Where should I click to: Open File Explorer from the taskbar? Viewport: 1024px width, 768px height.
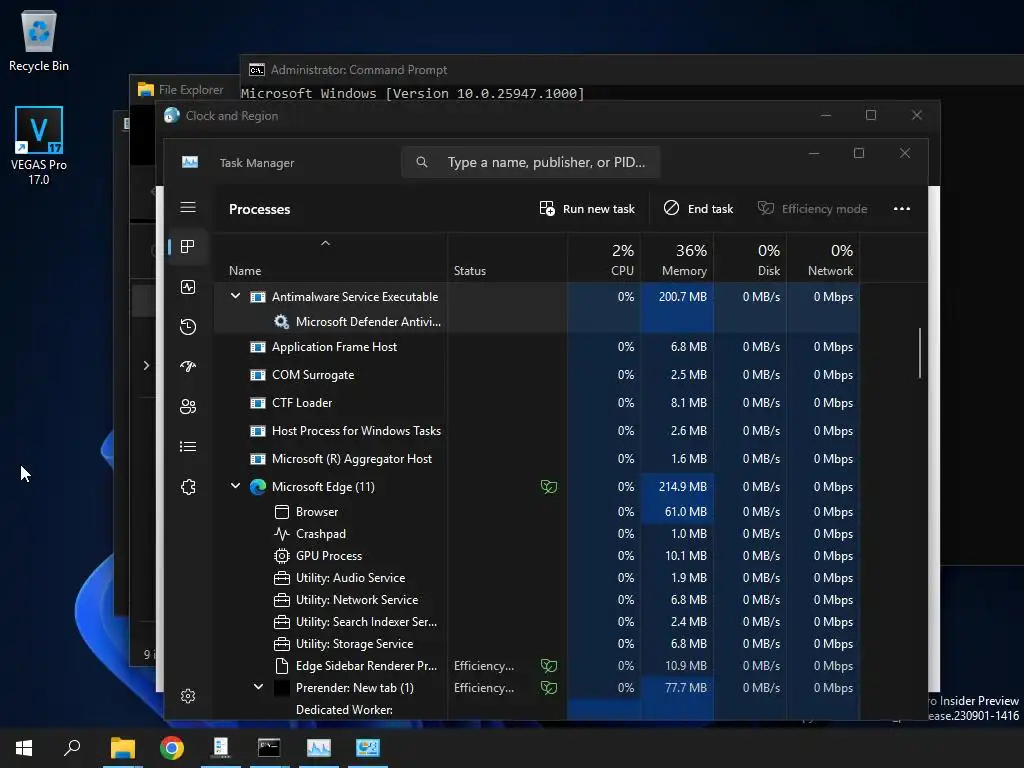tap(123, 748)
